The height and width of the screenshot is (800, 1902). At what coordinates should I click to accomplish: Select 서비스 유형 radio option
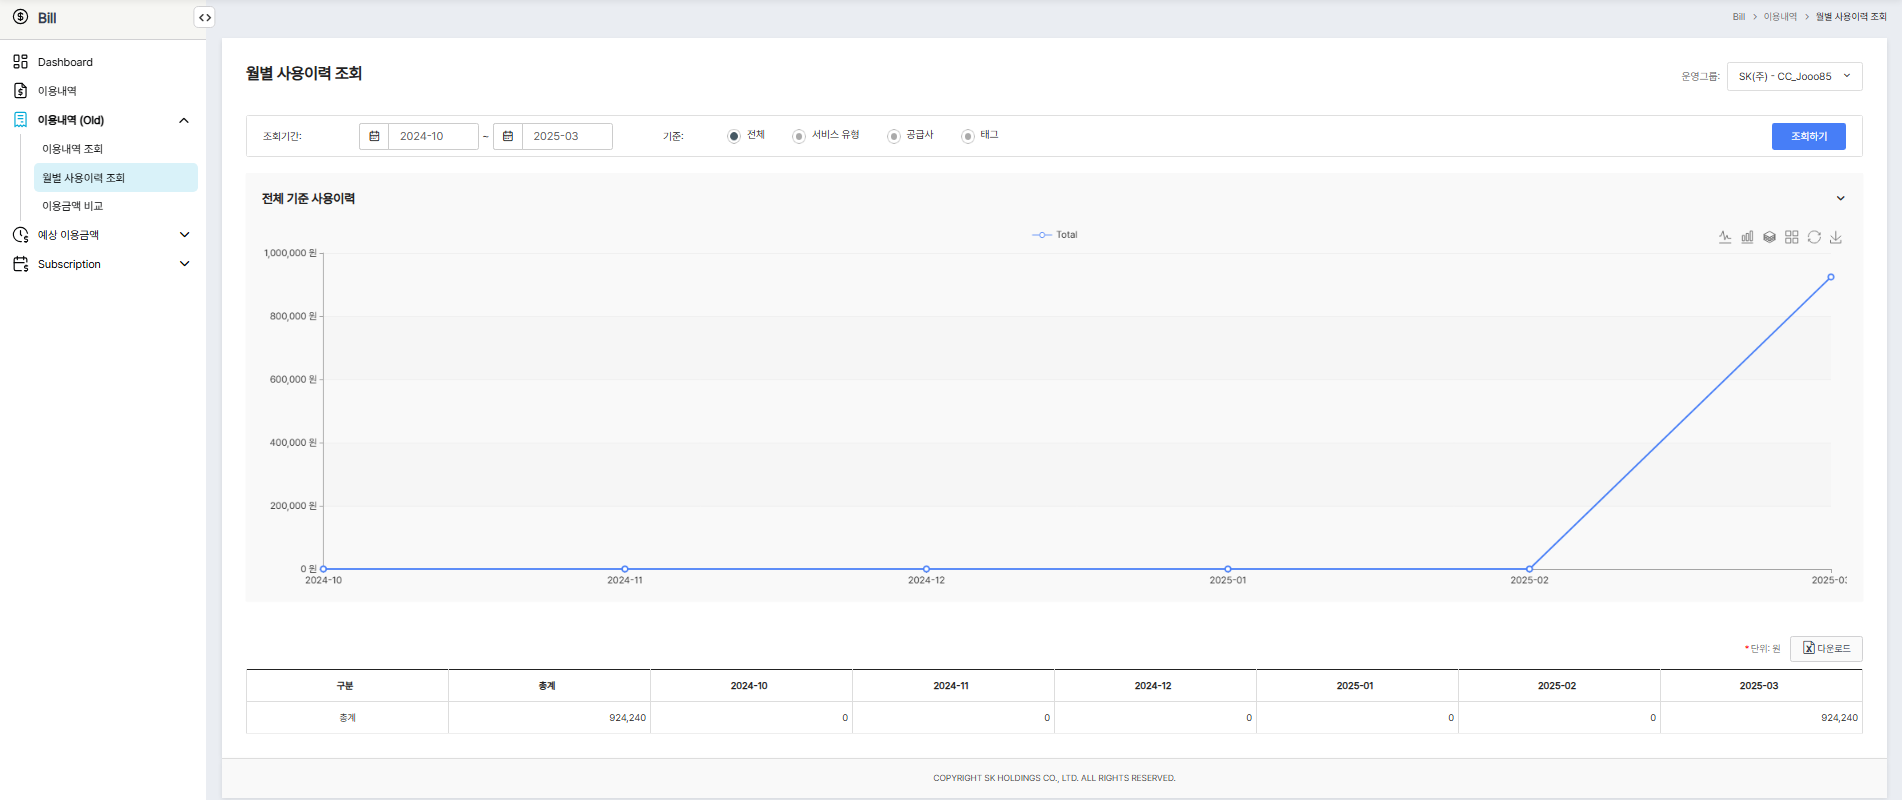pos(799,136)
